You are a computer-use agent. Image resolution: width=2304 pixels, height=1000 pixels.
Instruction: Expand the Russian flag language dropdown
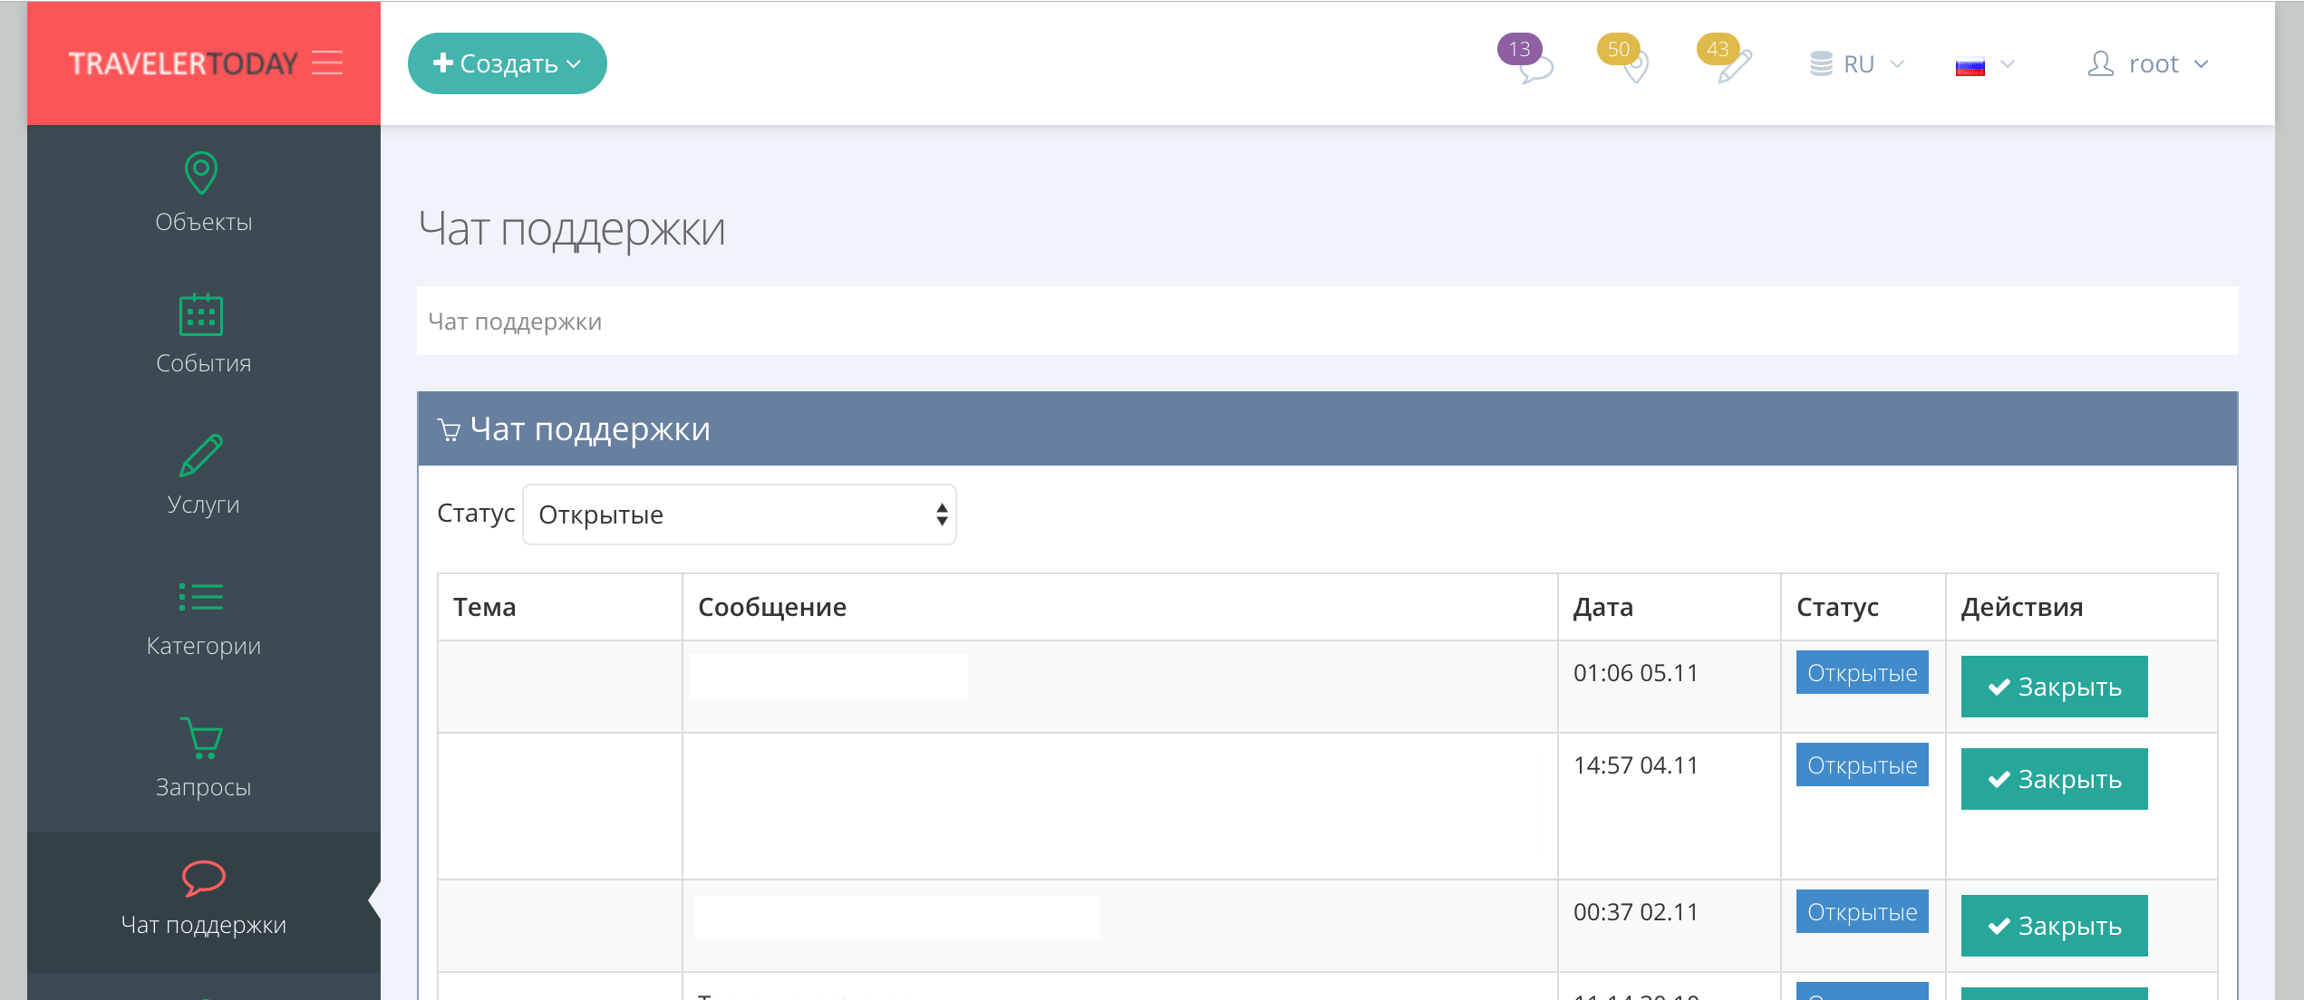[x=1985, y=65]
